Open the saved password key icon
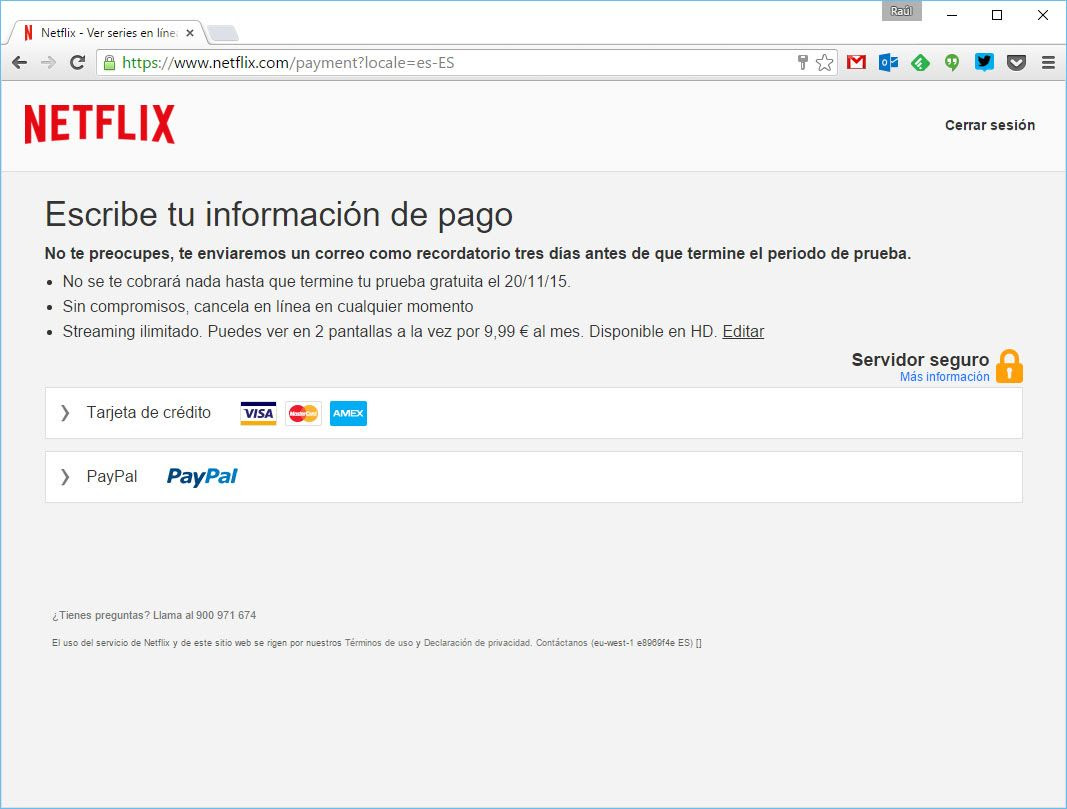This screenshot has height=809, width=1067. coord(802,63)
